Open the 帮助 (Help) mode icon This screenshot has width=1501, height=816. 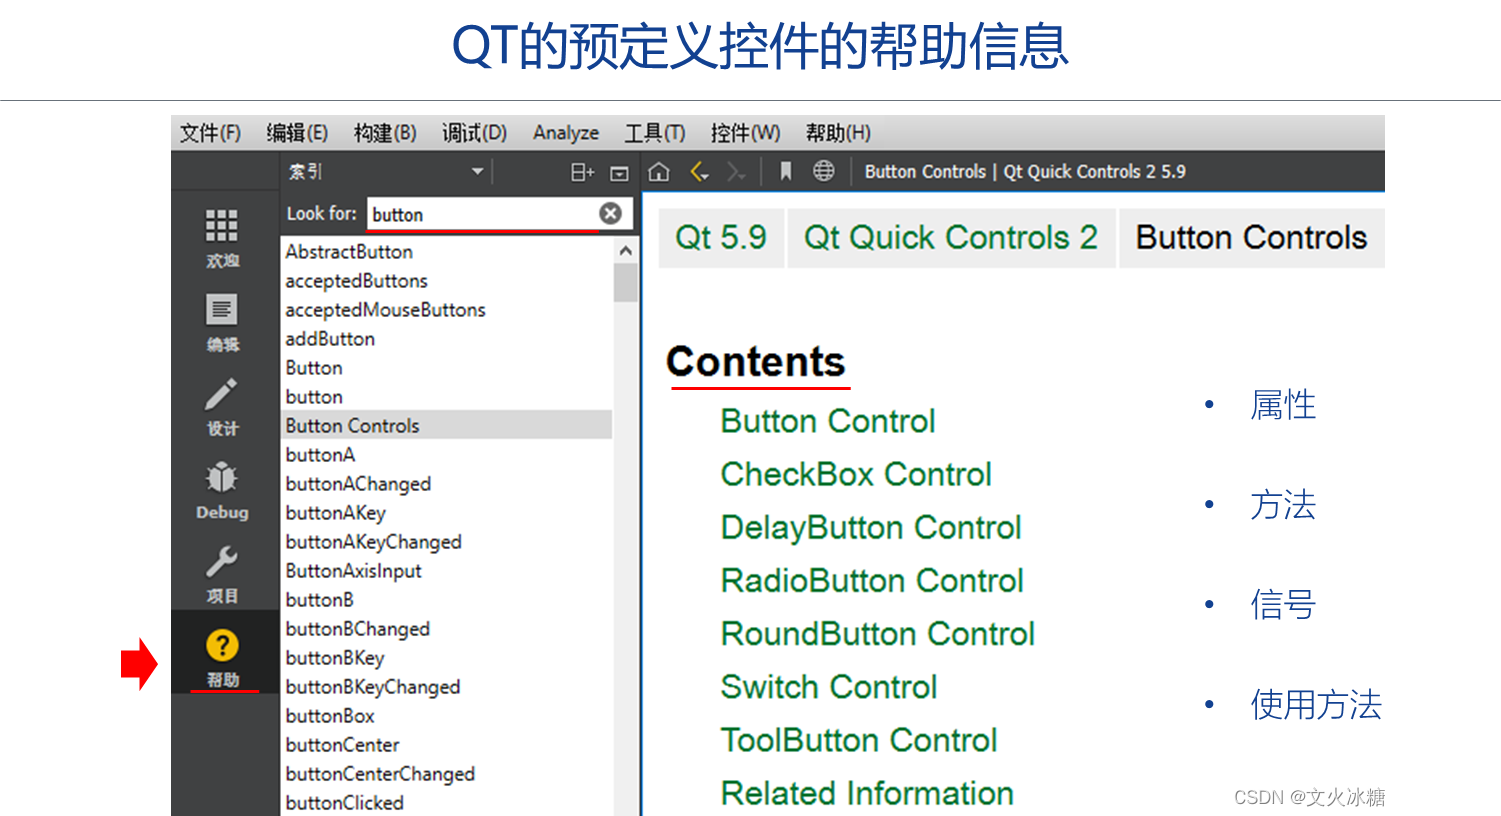[221, 645]
